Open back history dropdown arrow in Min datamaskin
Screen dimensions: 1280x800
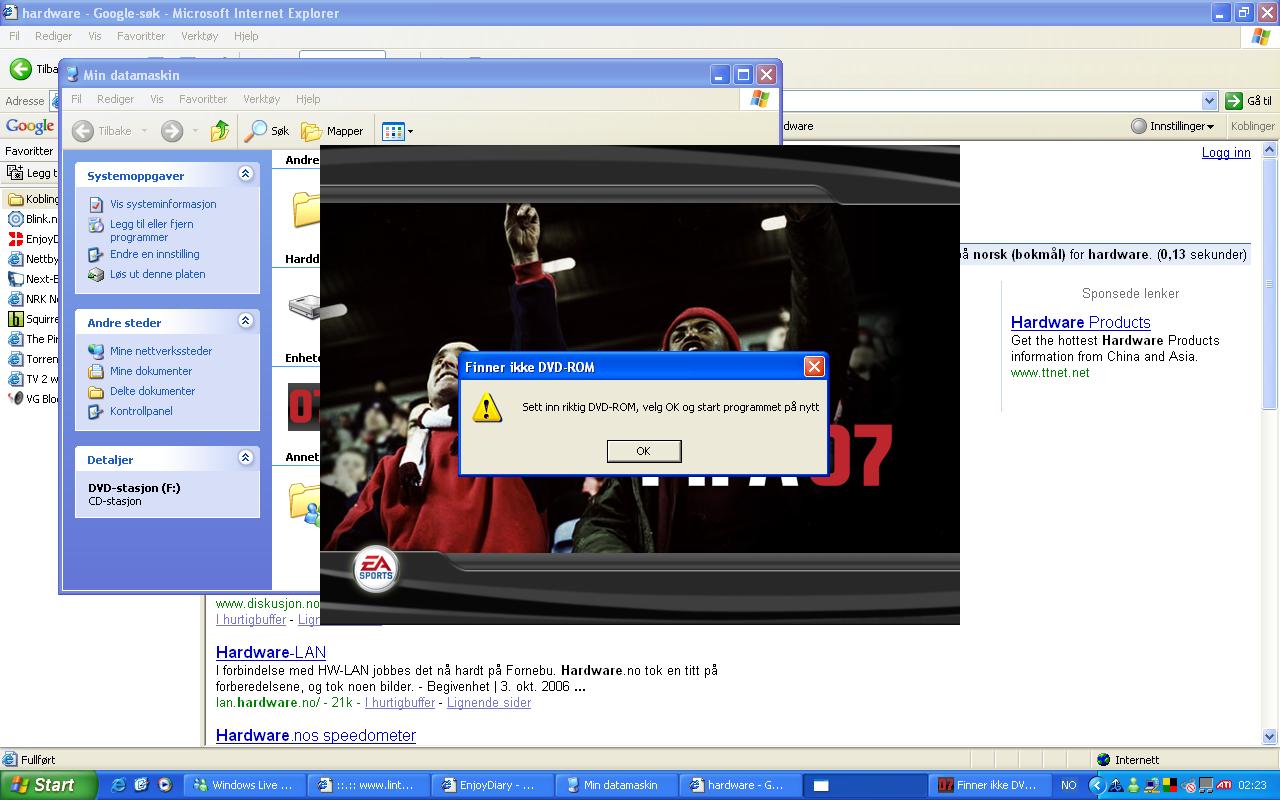pyautogui.click(x=144, y=131)
